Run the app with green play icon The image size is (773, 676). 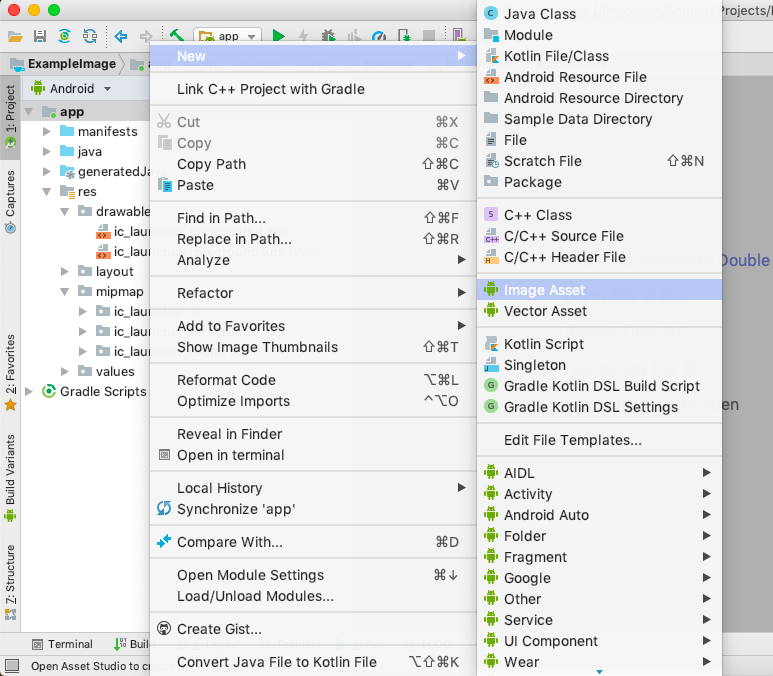point(279,36)
